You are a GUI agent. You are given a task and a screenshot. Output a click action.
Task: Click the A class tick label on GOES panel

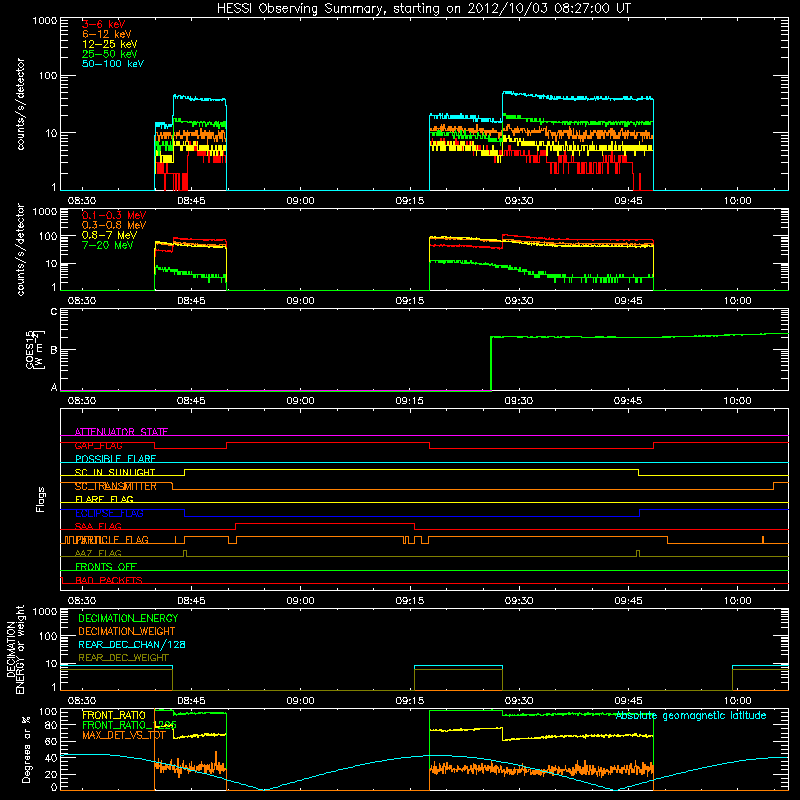[54, 387]
